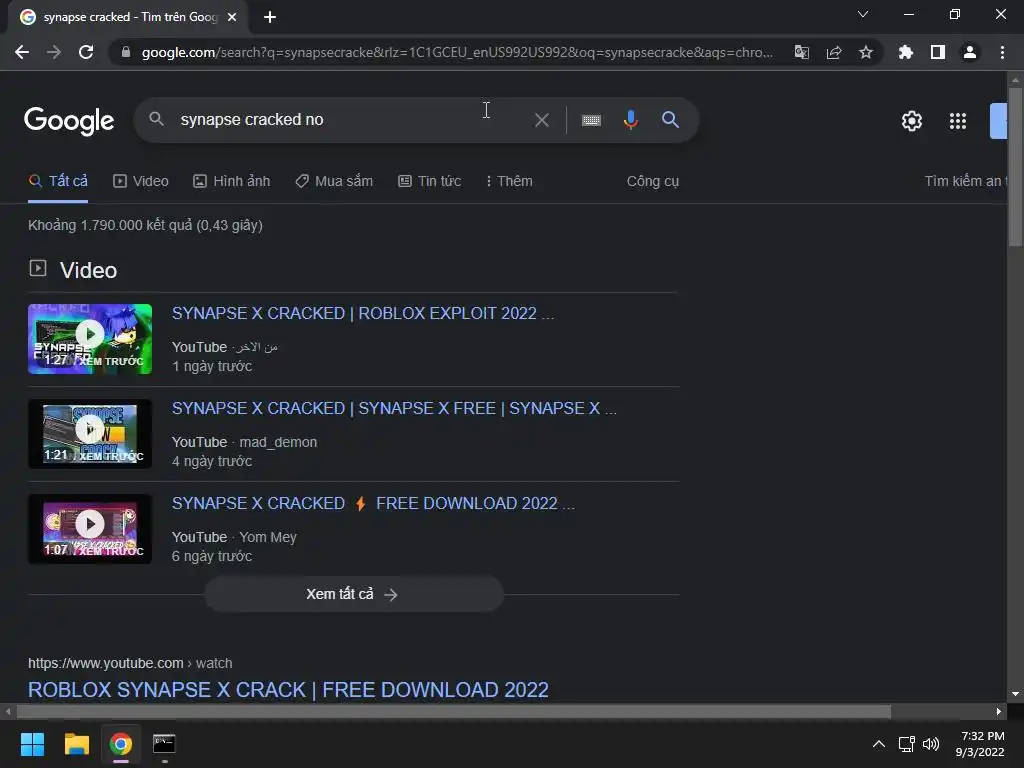Click the browser forward arrow
The width and height of the screenshot is (1024, 768).
[54, 52]
